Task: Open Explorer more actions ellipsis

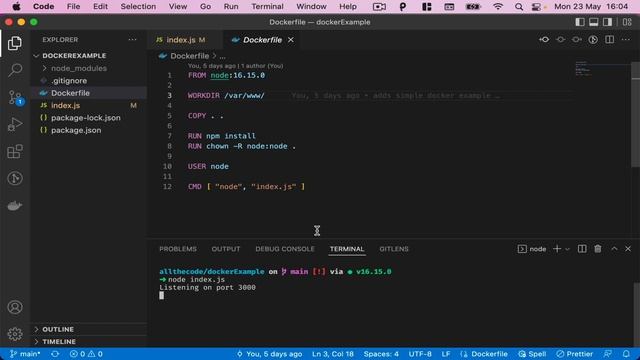Action: pyautogui.click(x=132, y=40)
